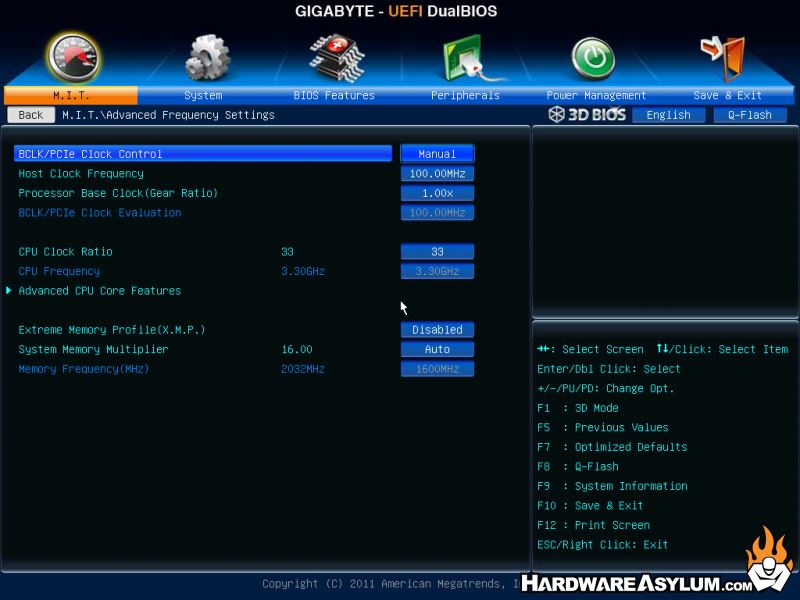Click the F9 : System Information help line
This screenshot has width=800, height=600.
click(612, 486)
